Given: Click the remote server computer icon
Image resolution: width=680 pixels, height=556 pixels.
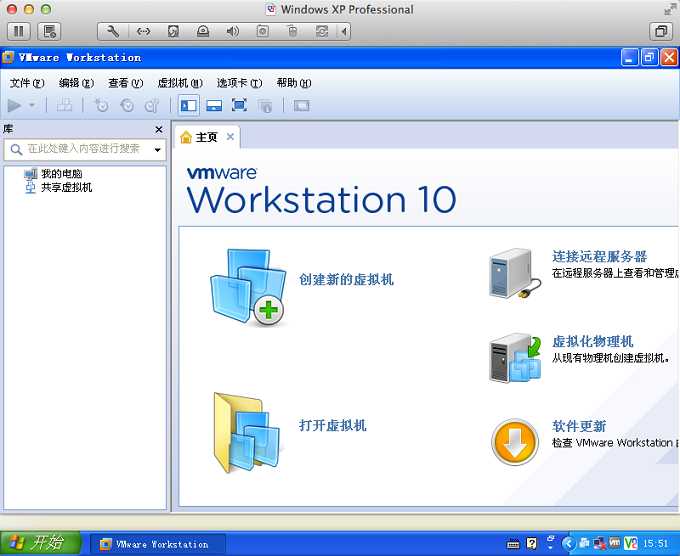Looking at the screenshot, I should [x=515, y=273].
